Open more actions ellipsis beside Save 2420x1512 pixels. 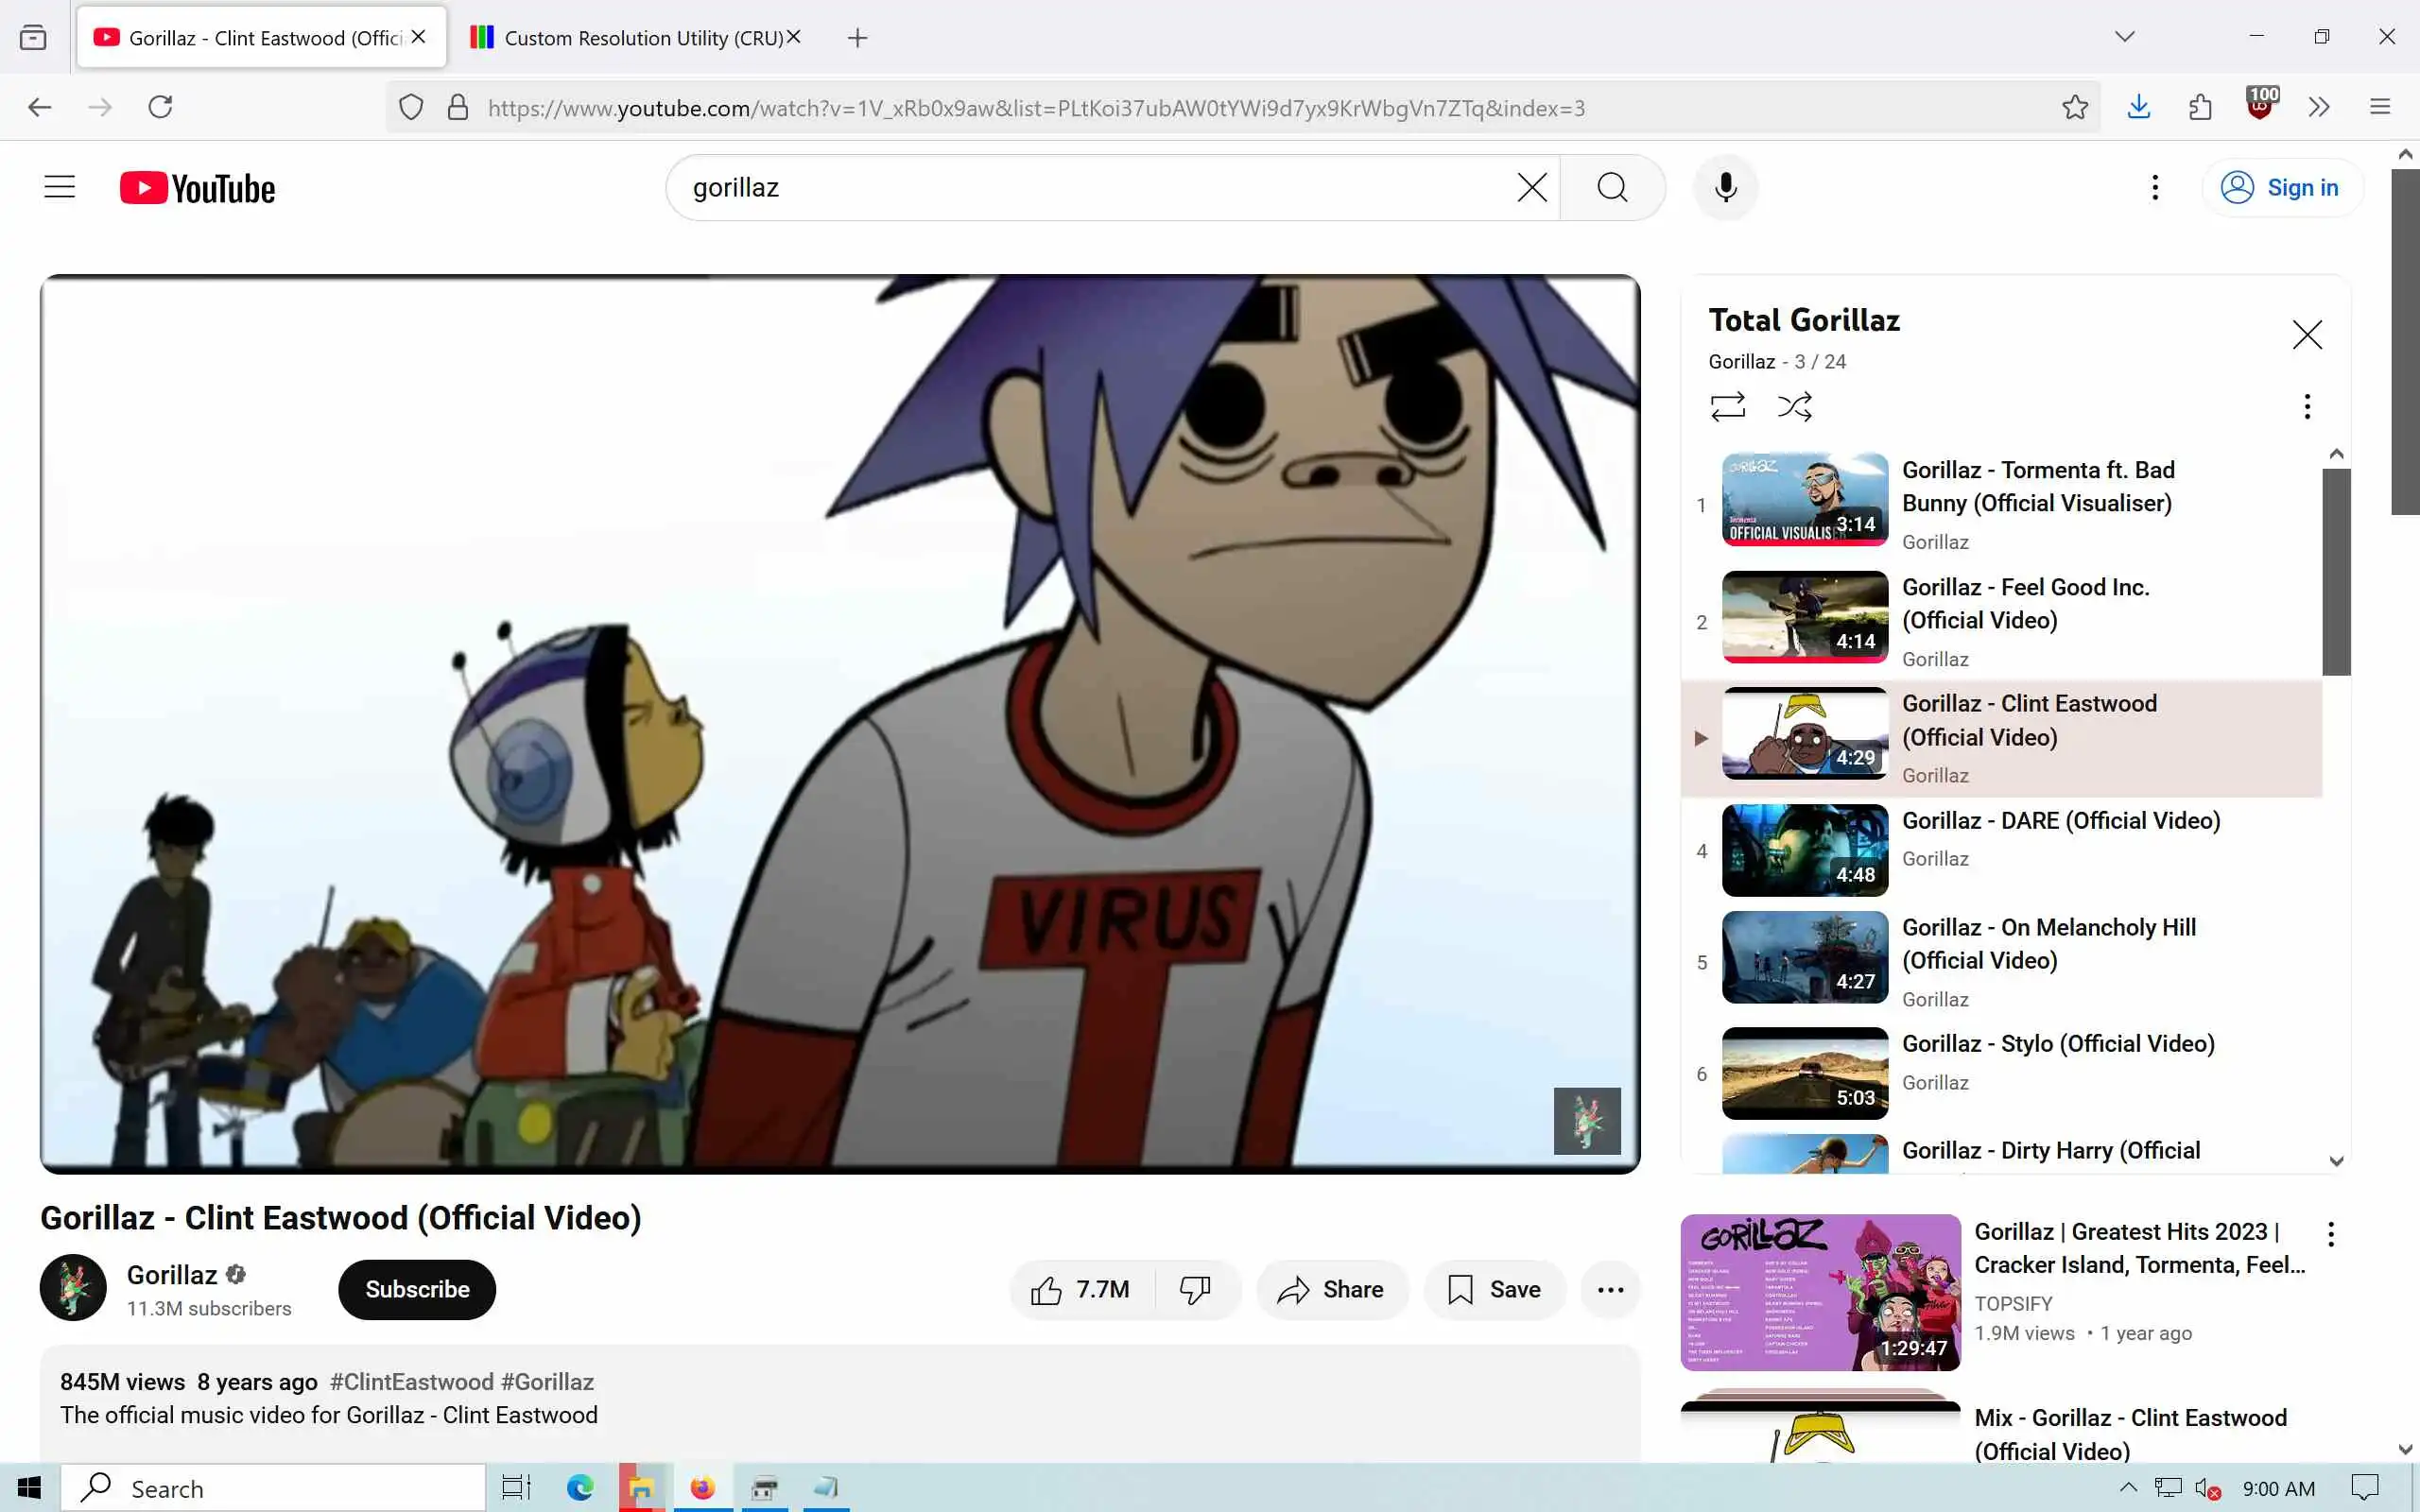[x=1610, y=1289]
